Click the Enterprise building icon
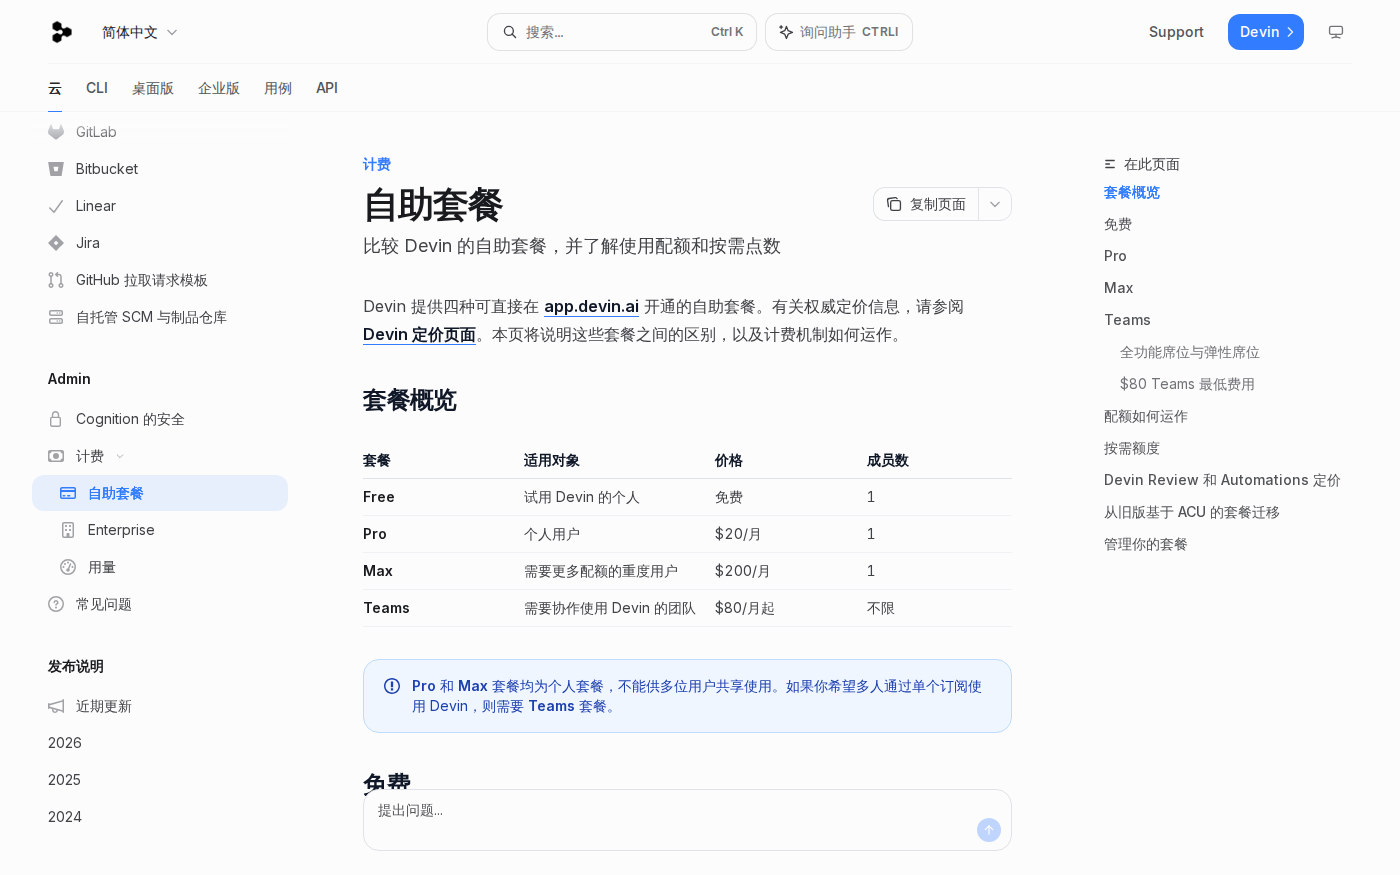Viewport: 1400px width, 875px height. (68, 530)
